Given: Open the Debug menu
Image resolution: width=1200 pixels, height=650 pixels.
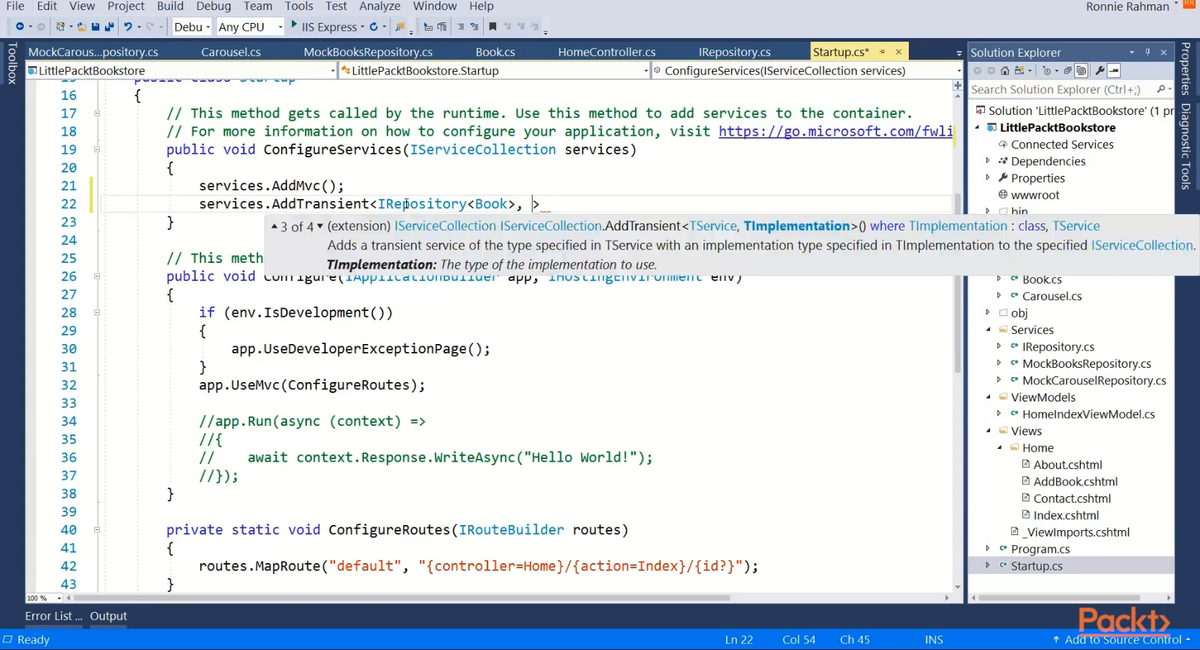Looking at the screenshot, I should pyautogui.click(x=214, y=6).
